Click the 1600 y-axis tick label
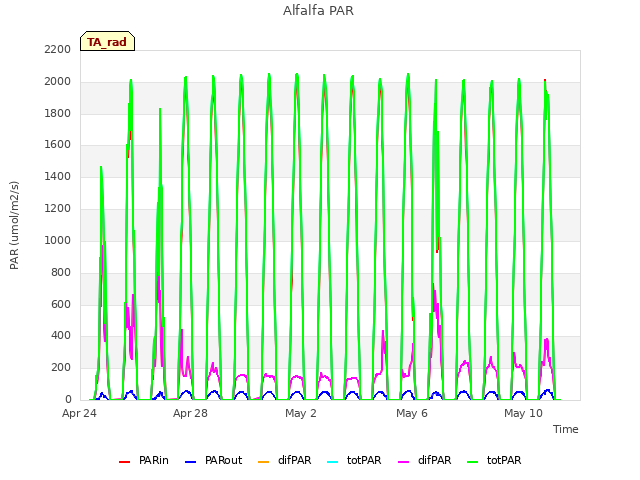Viewport: 640px width, 480px height. 58,144
